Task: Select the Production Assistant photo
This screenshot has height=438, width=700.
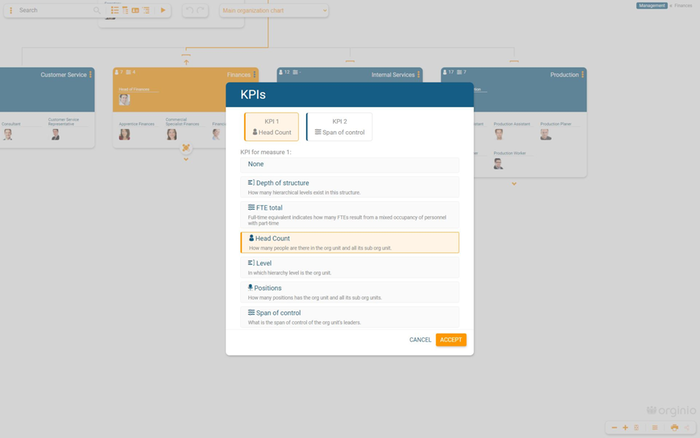Action: coord(499,134)
